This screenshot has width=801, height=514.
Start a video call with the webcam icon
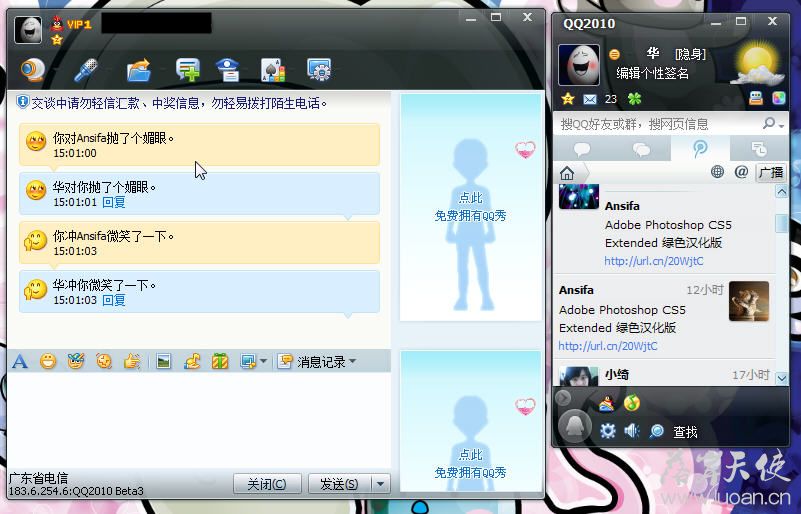pyautogui.click(x=33, y=70)
